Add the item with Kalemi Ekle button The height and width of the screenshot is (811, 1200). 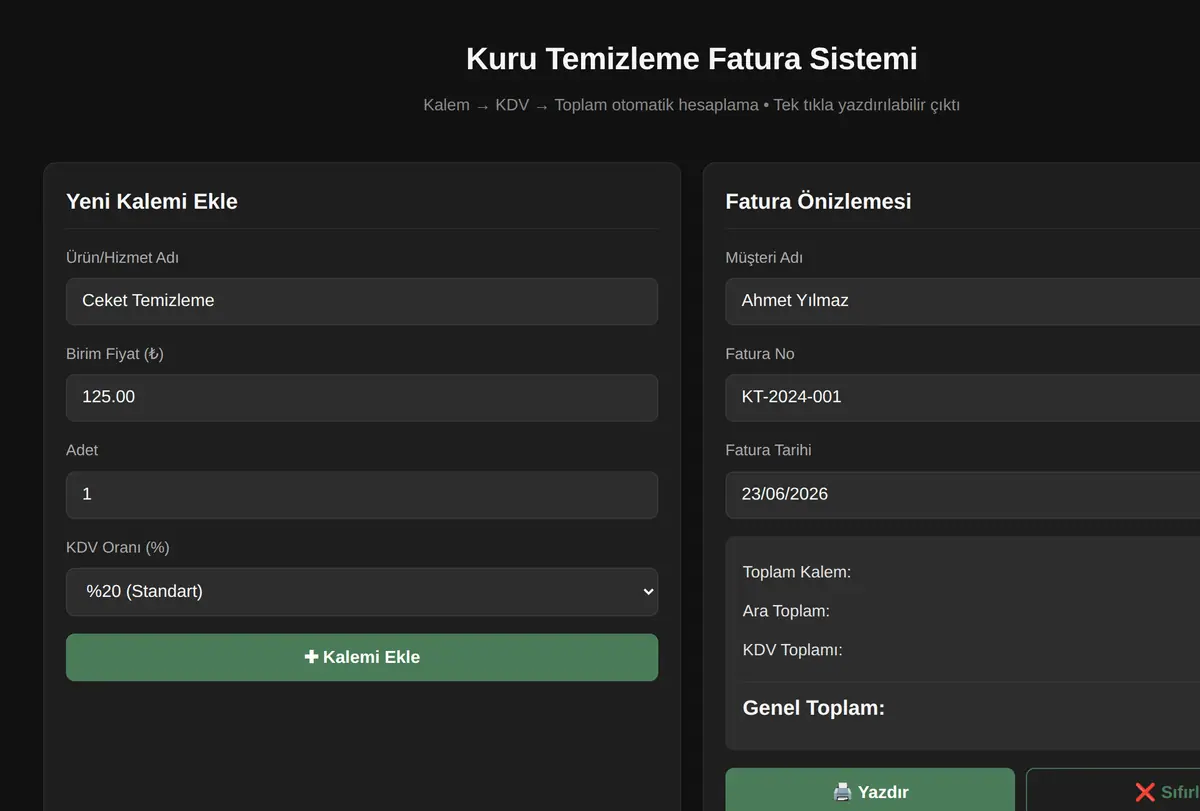tap(362, 657)
